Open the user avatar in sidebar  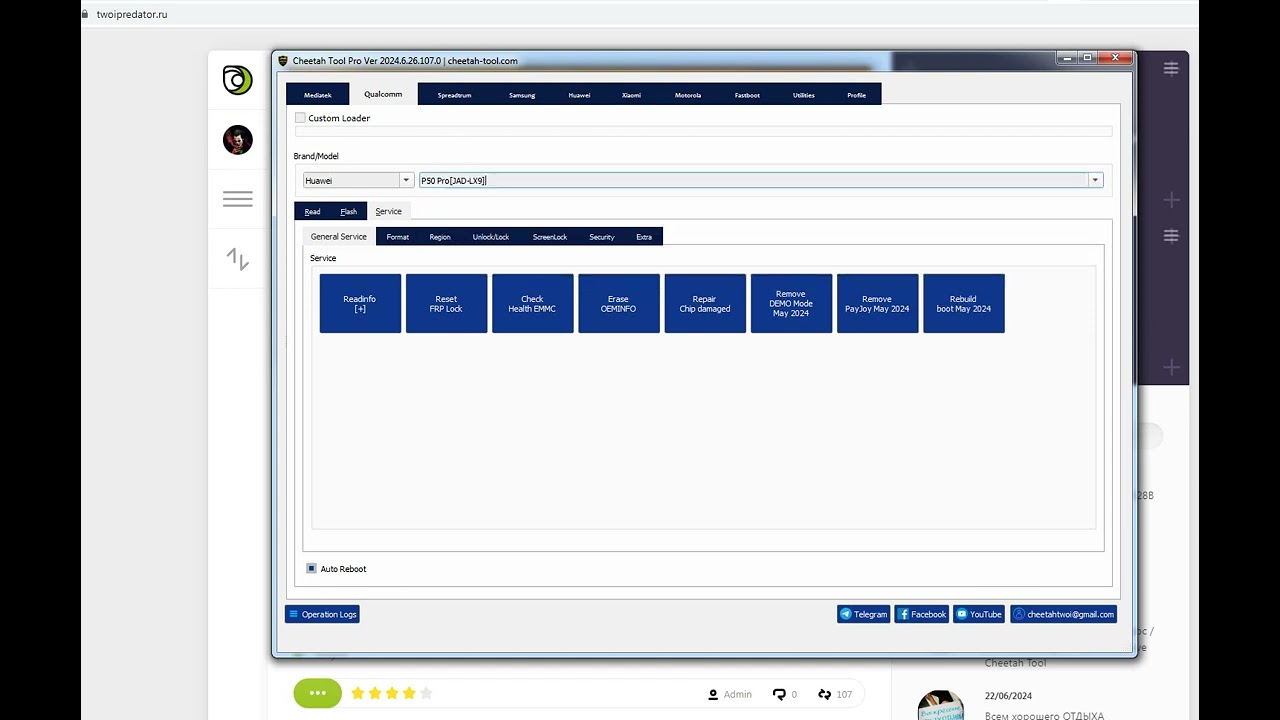tap(237, 140)
